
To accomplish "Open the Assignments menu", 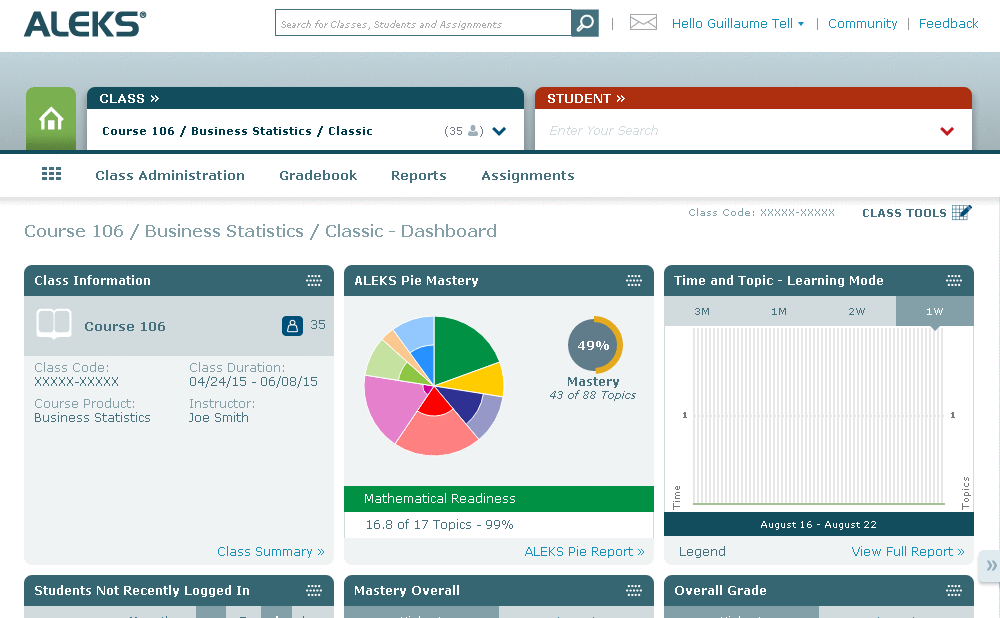I will (528, 175).
